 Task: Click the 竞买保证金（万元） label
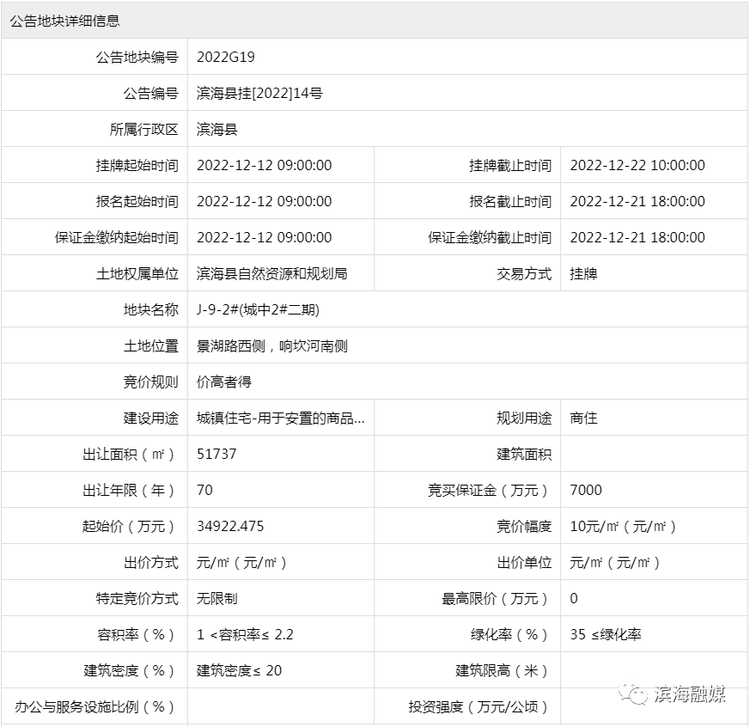[x=488, y=490]
